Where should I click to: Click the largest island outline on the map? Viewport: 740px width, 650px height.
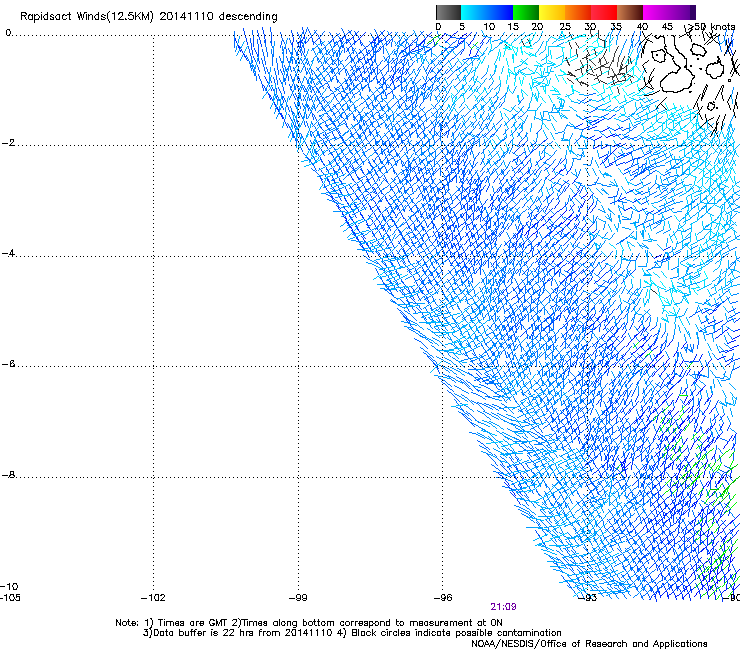674,66
